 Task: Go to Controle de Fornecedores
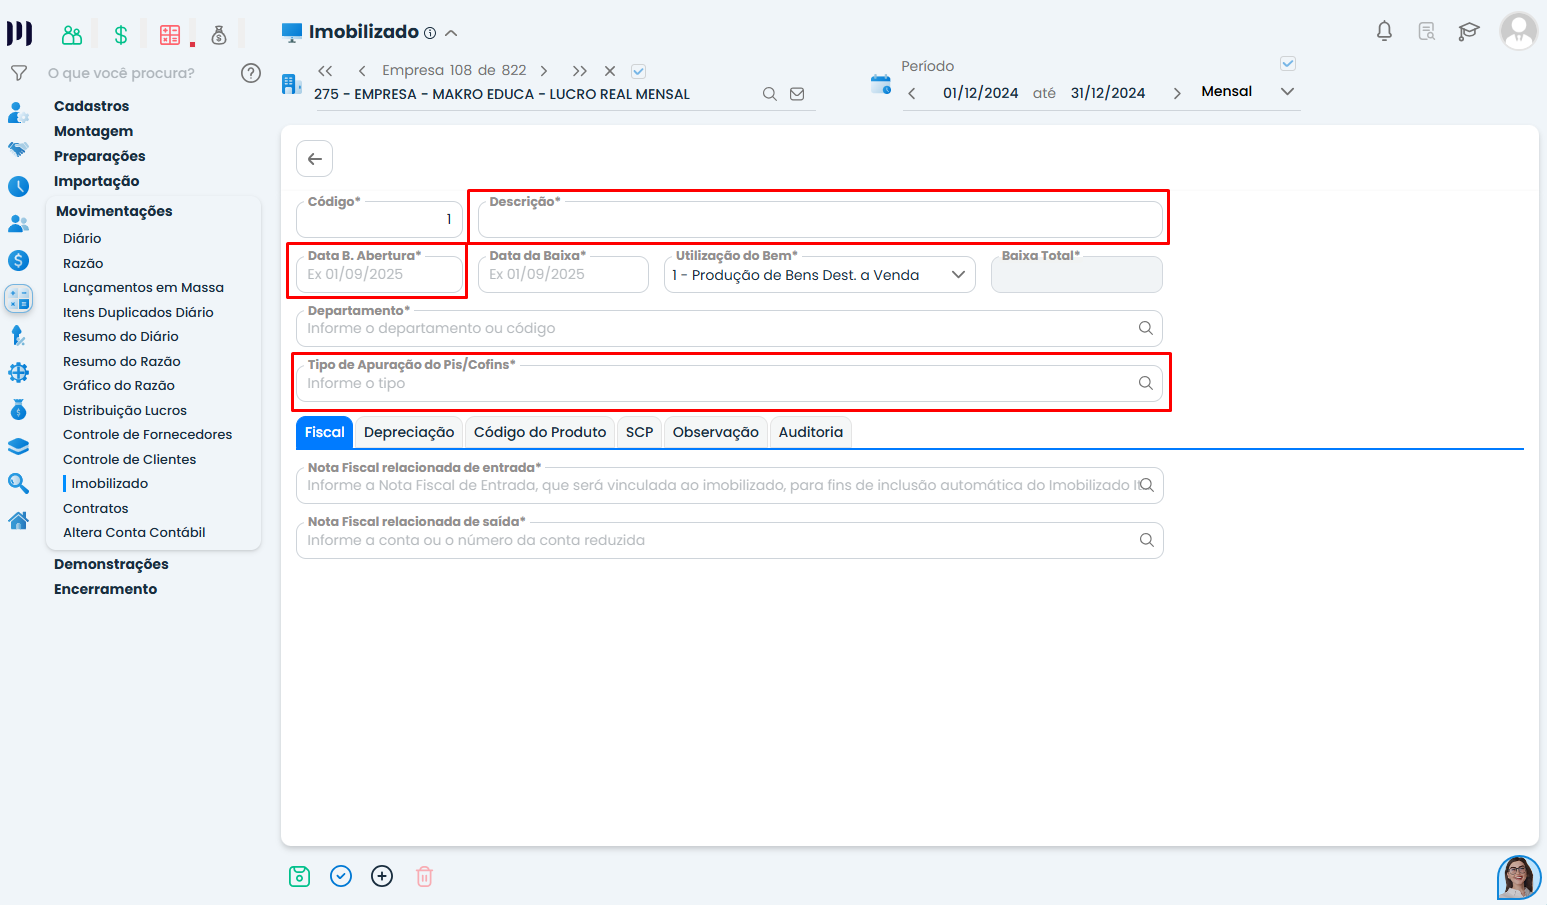(x=147, y=434)
